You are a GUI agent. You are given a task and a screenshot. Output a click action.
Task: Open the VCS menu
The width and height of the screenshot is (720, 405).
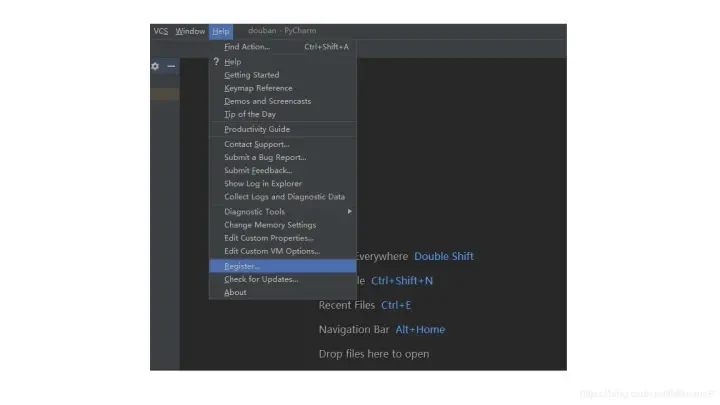(x=161, y=31)
